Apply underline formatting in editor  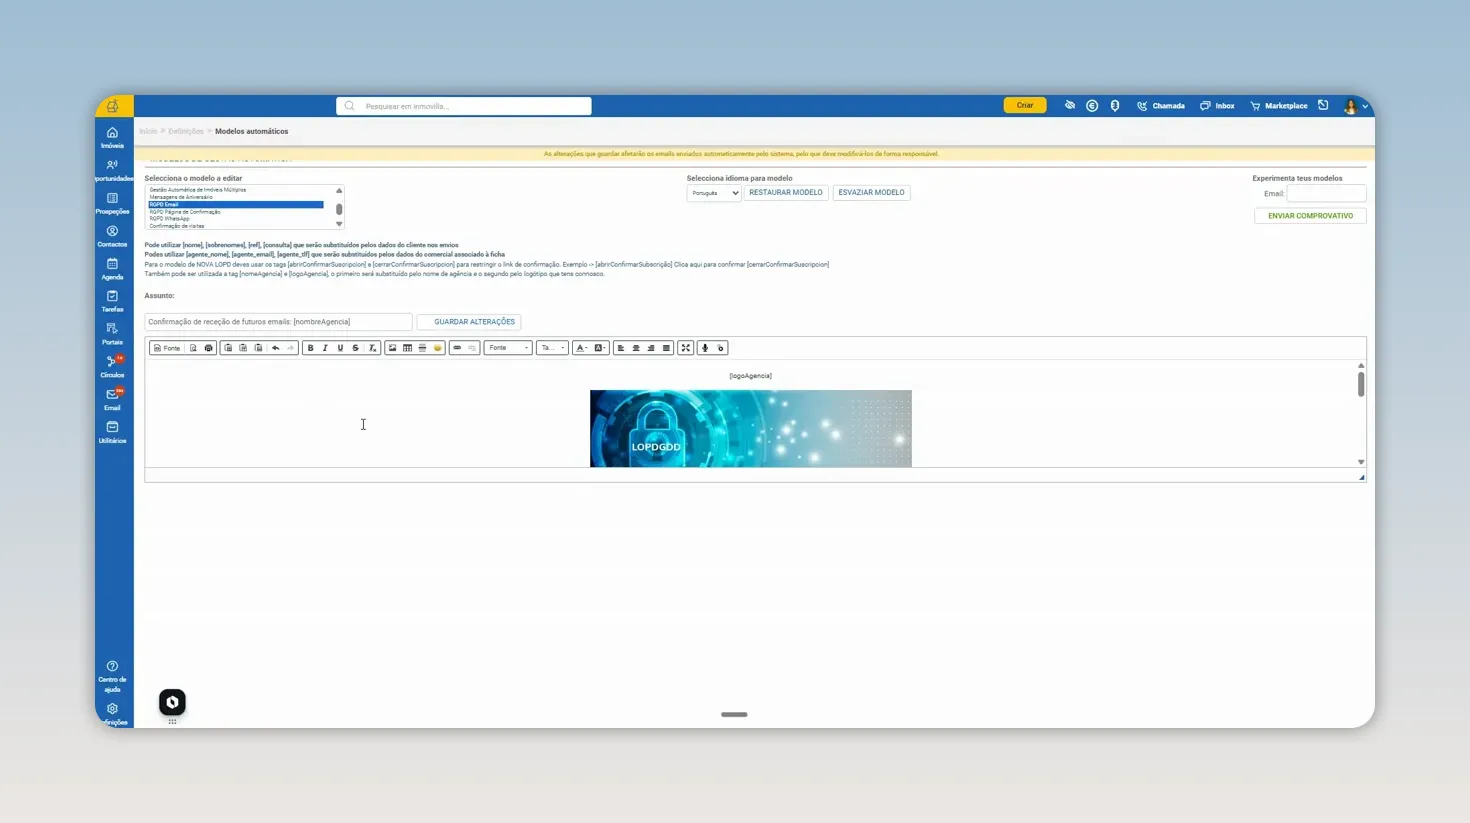[340, 348]
